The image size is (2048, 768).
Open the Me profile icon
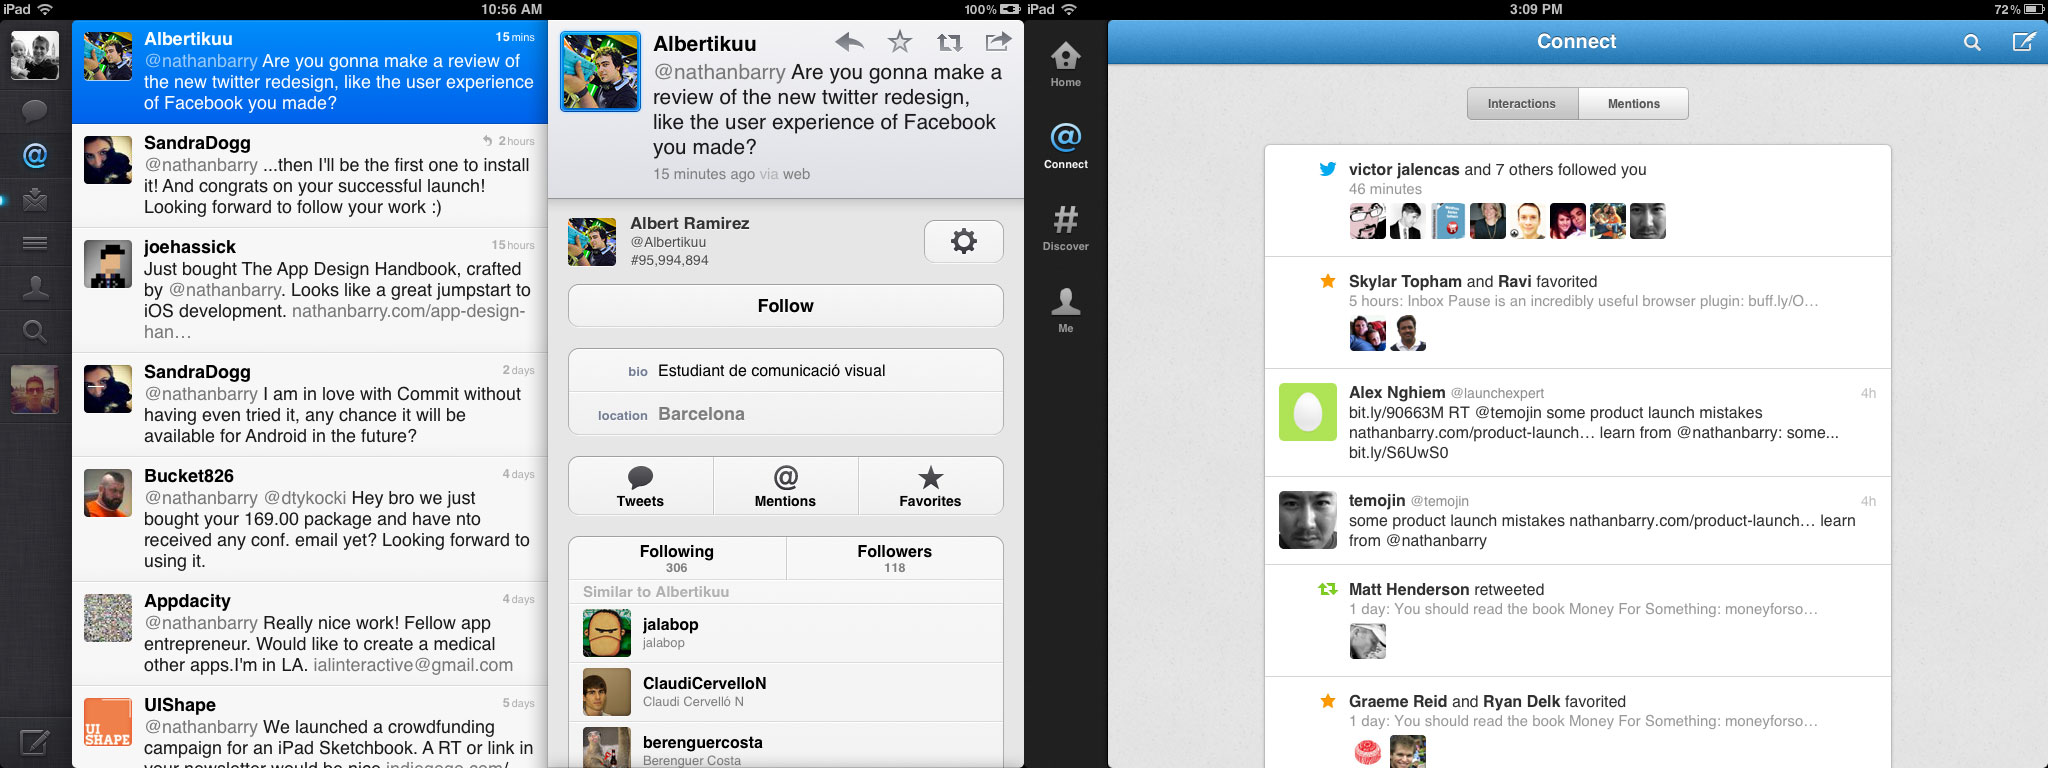coord(1065,310)
